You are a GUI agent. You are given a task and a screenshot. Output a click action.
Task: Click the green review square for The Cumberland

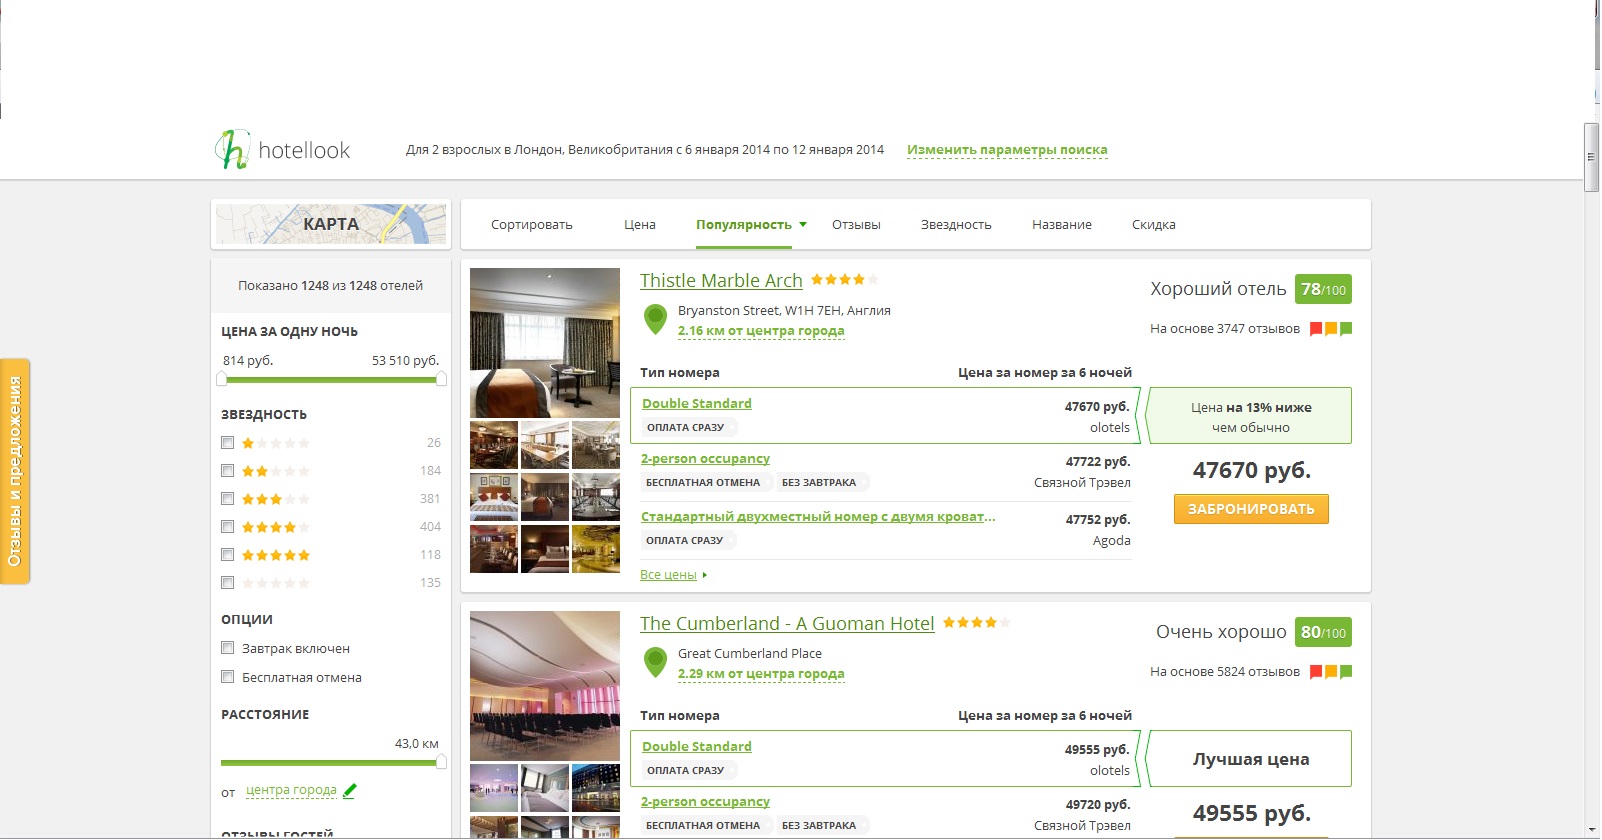1346,672
